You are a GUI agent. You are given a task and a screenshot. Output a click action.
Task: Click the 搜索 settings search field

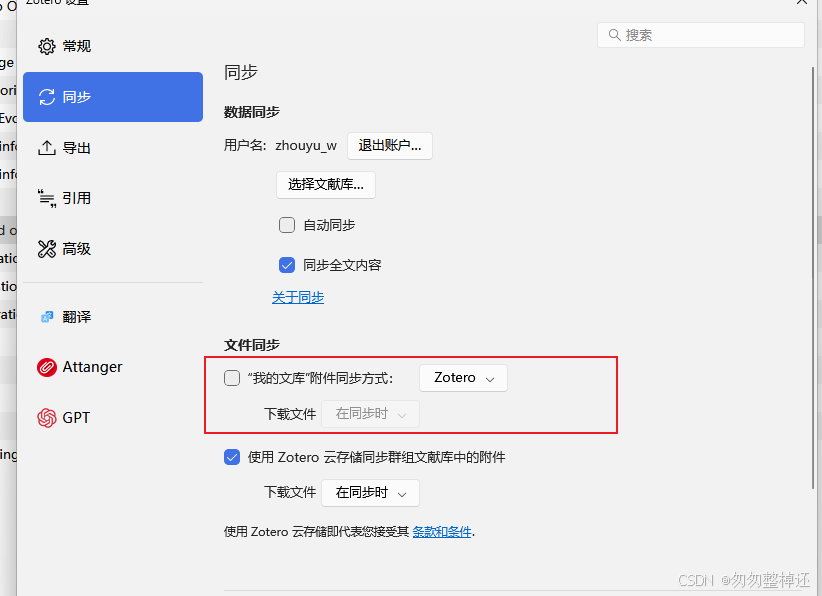pyautogui.click(x=701, y=35)
